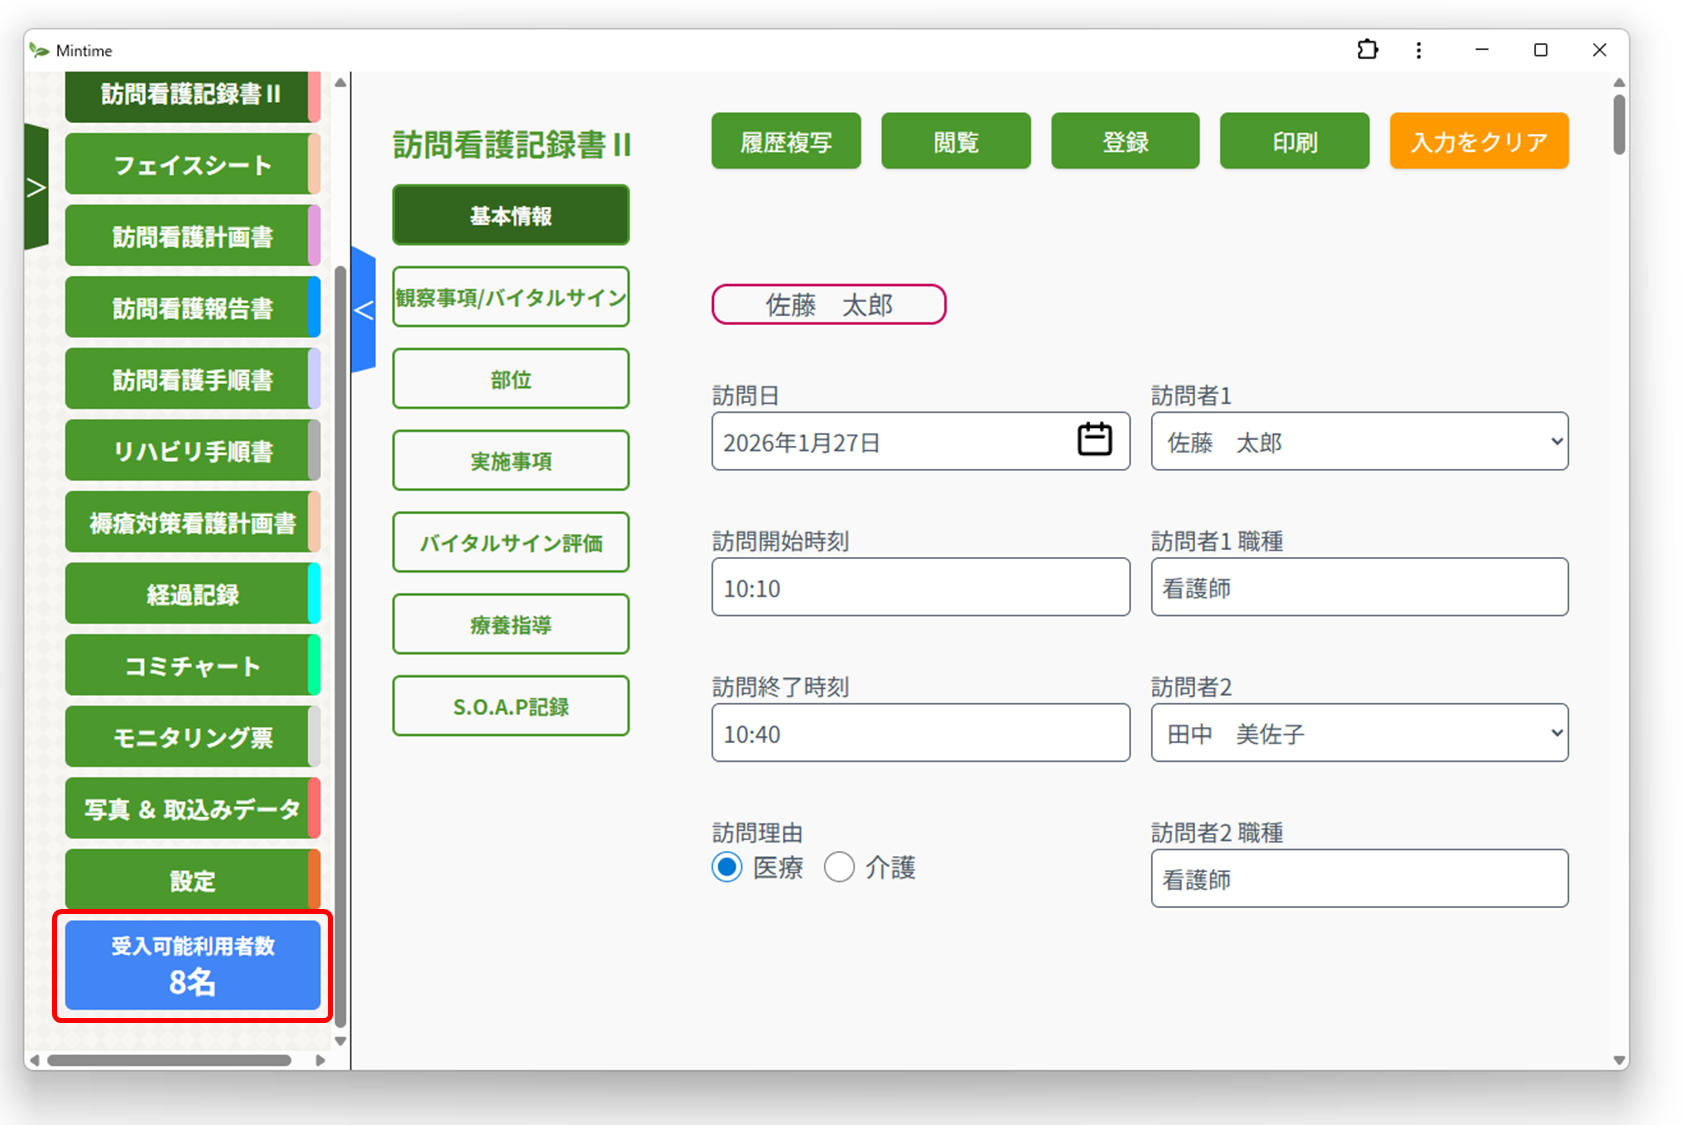Viewport: 1684px width, 1125px height.
Task: Click the extensions icon in the title bar
Action: point(1367,49)
